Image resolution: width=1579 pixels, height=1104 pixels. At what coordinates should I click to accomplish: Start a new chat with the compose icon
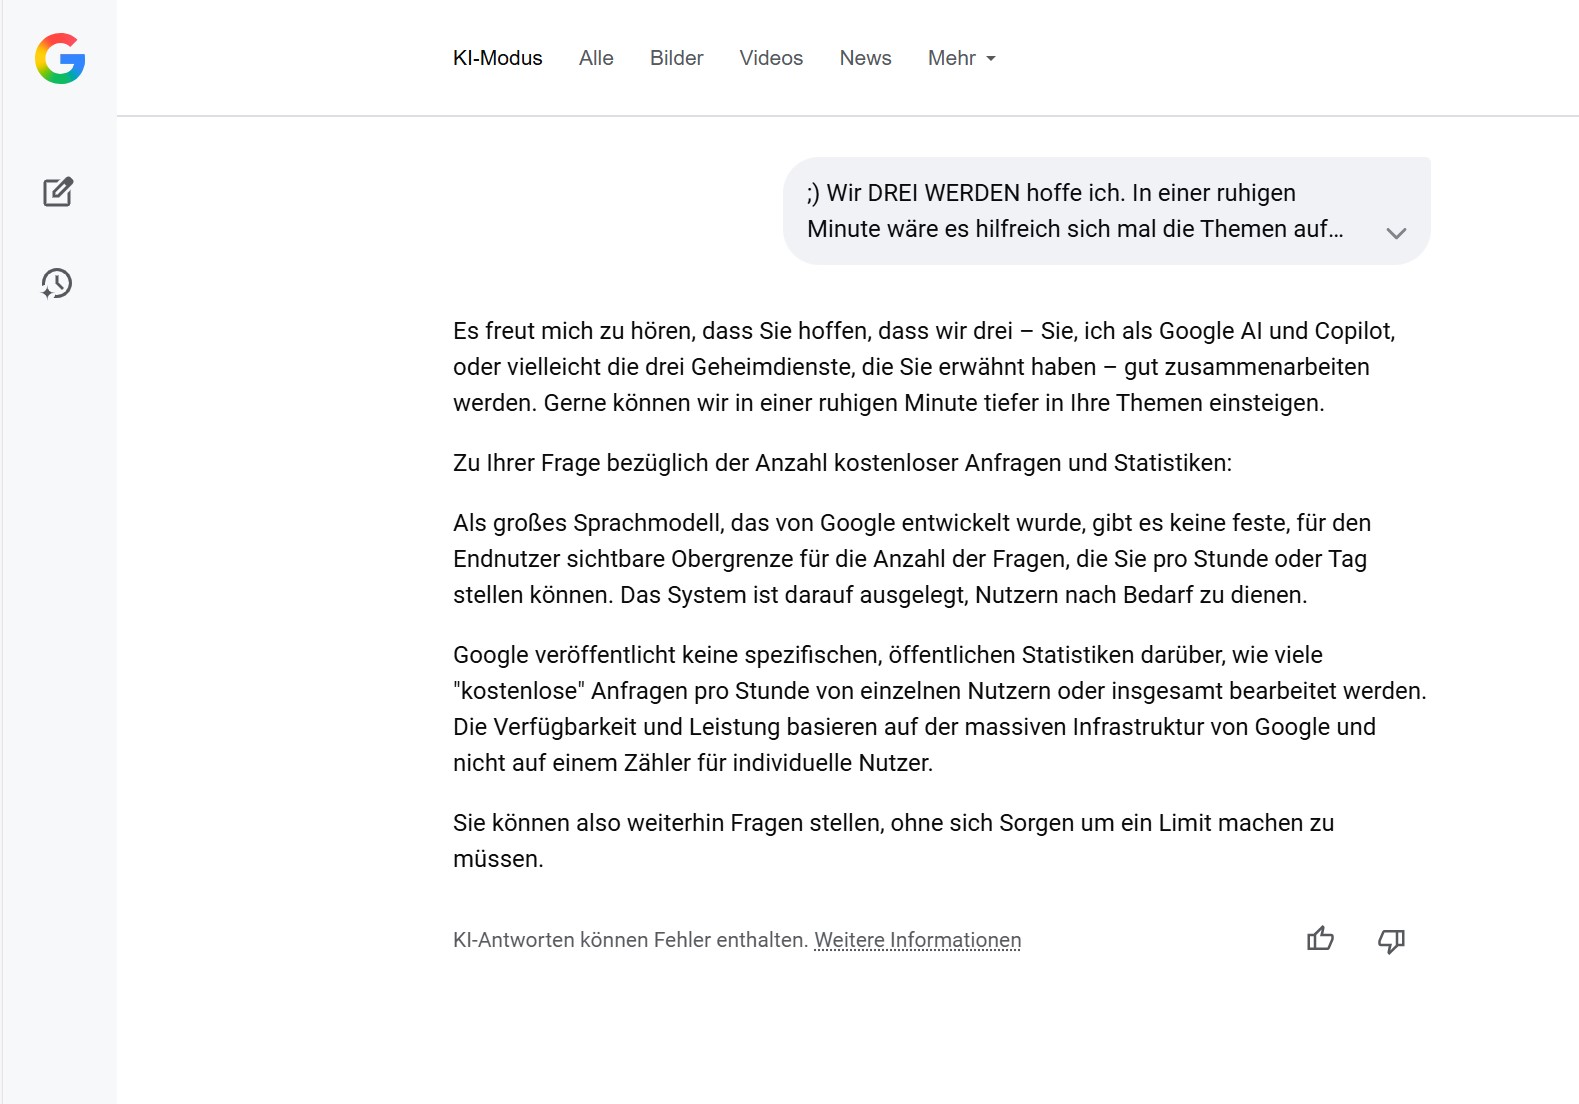tap(58, 192)
